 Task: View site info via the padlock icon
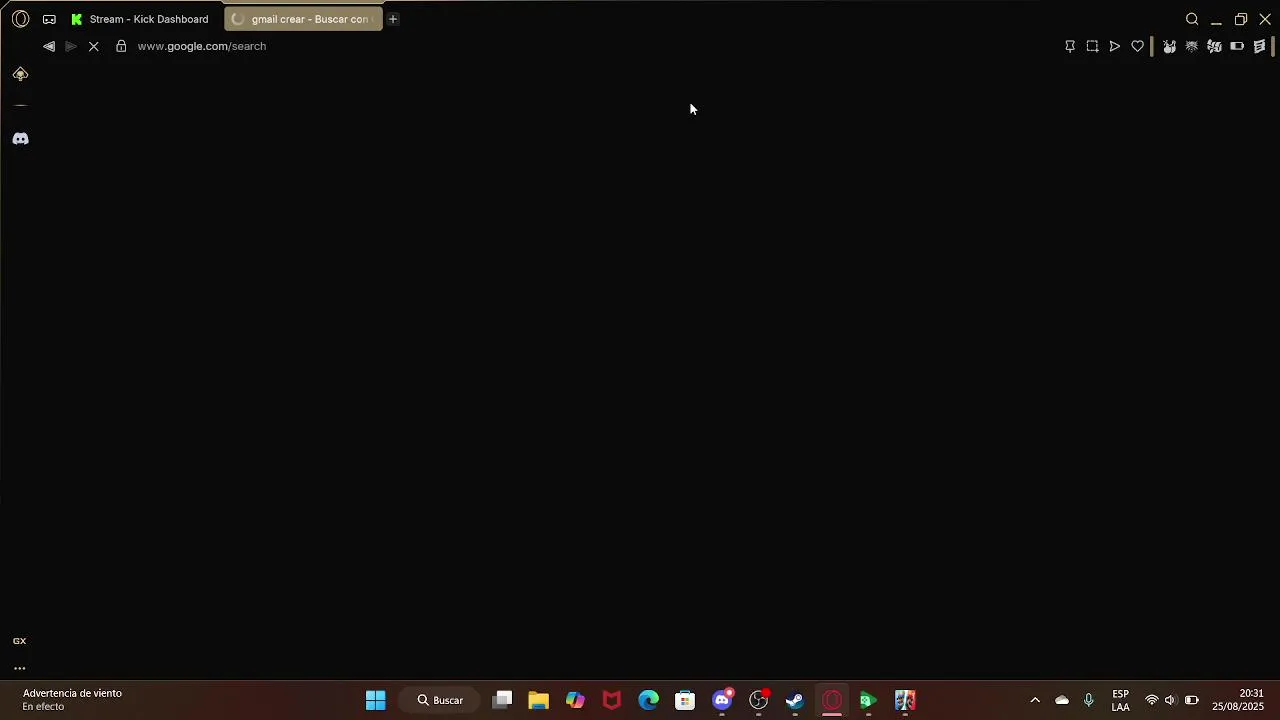pyautogui.click(x=121, y=46)
